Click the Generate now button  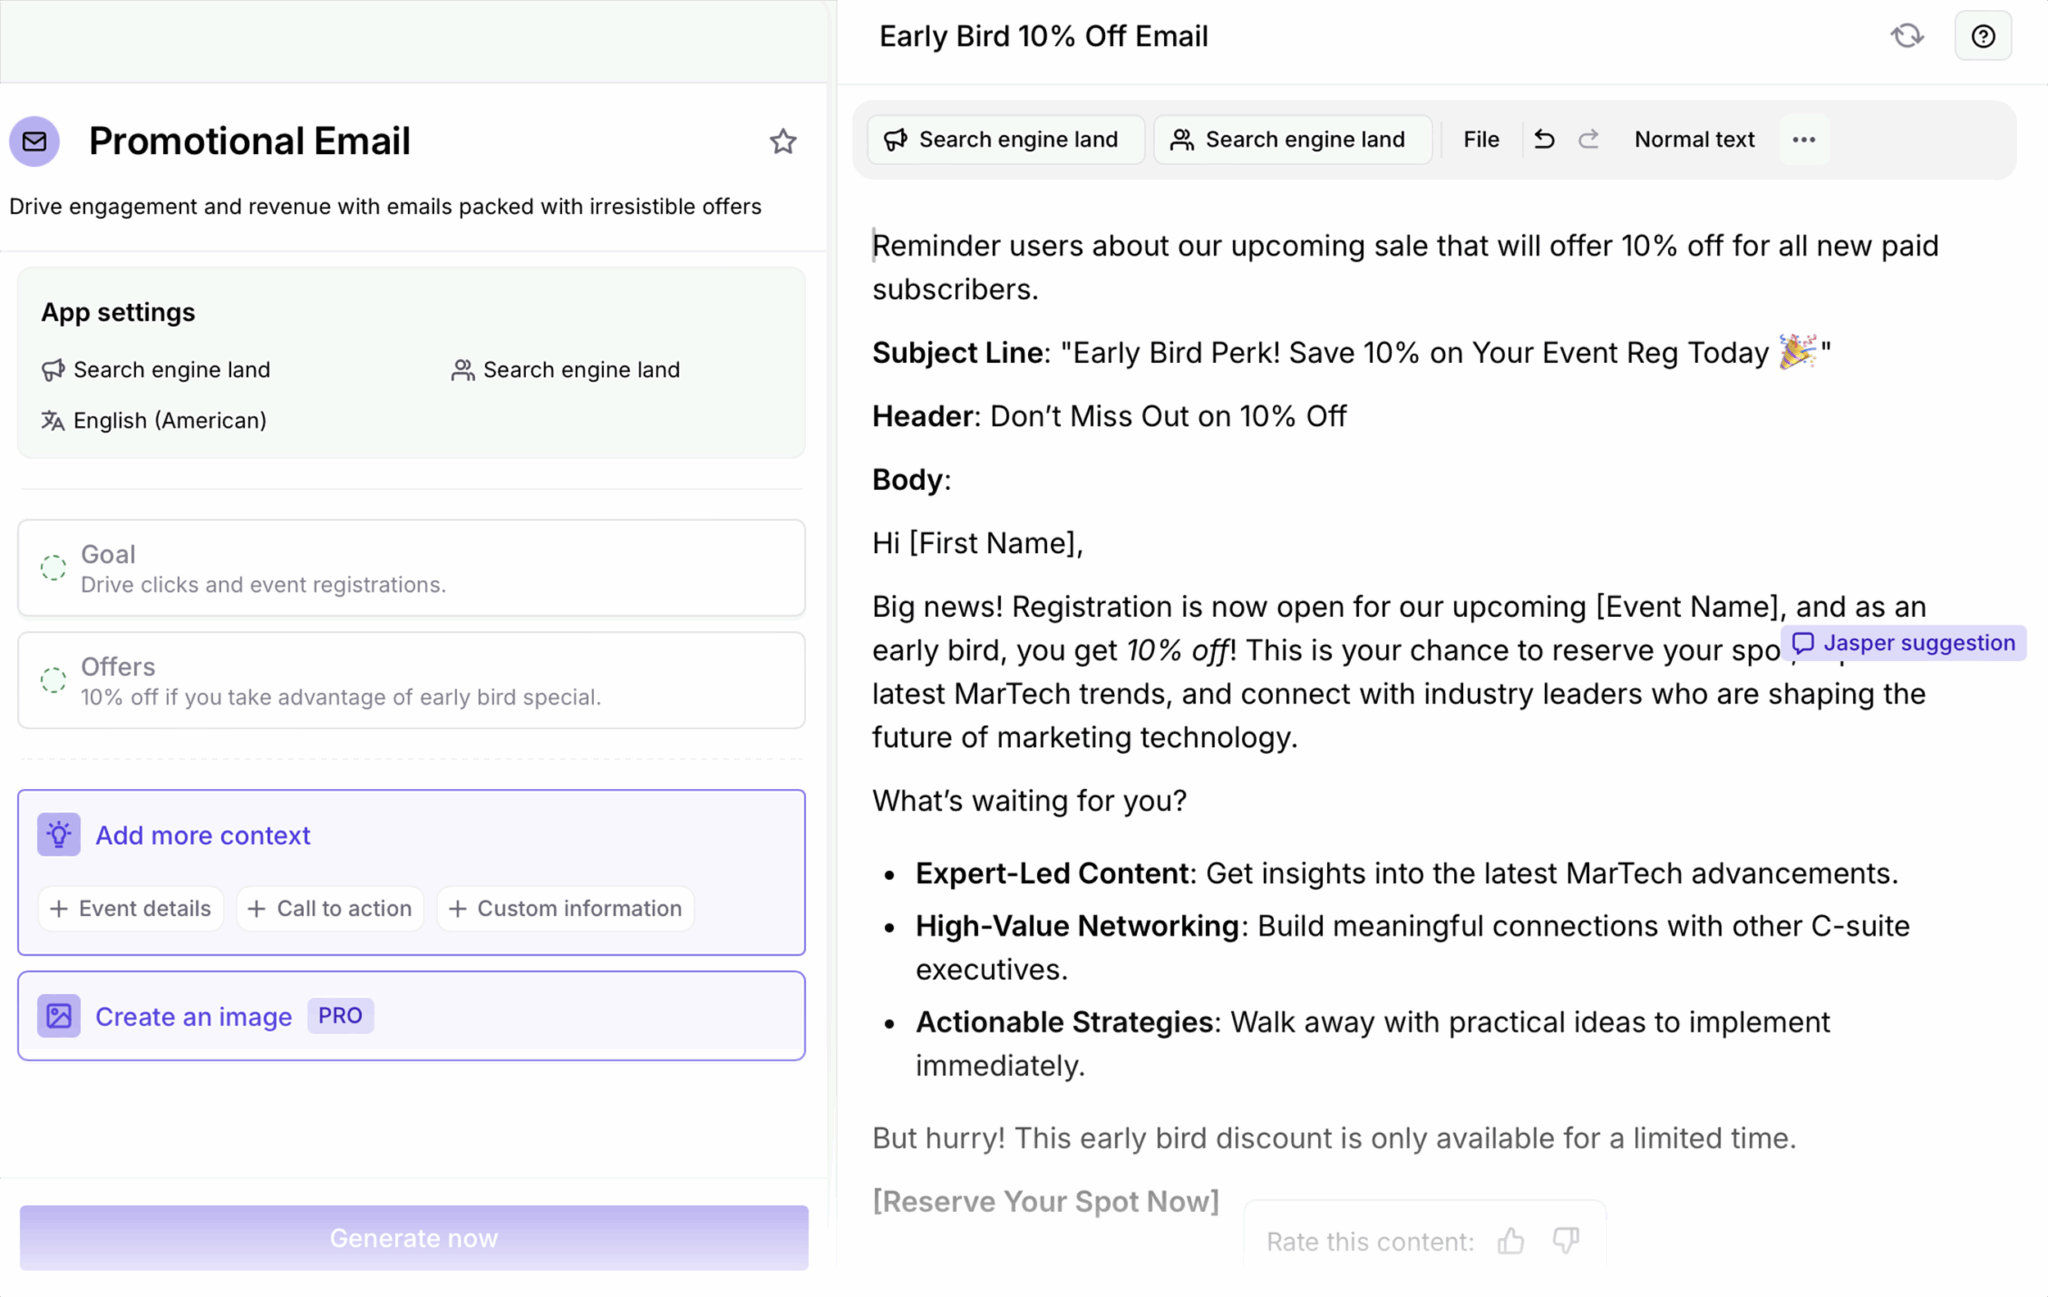pos(414,1238)
